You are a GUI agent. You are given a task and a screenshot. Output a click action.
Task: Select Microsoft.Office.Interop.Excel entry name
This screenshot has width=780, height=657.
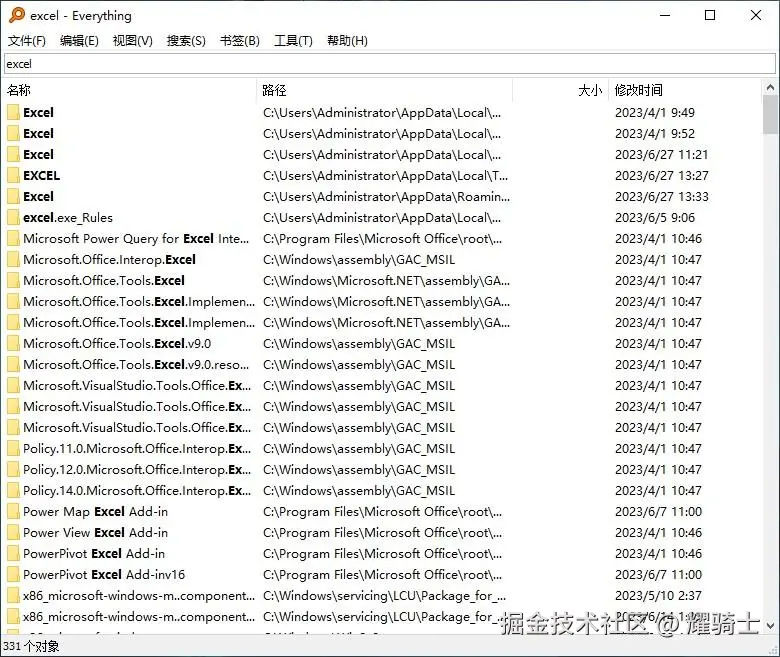(109, 259)
